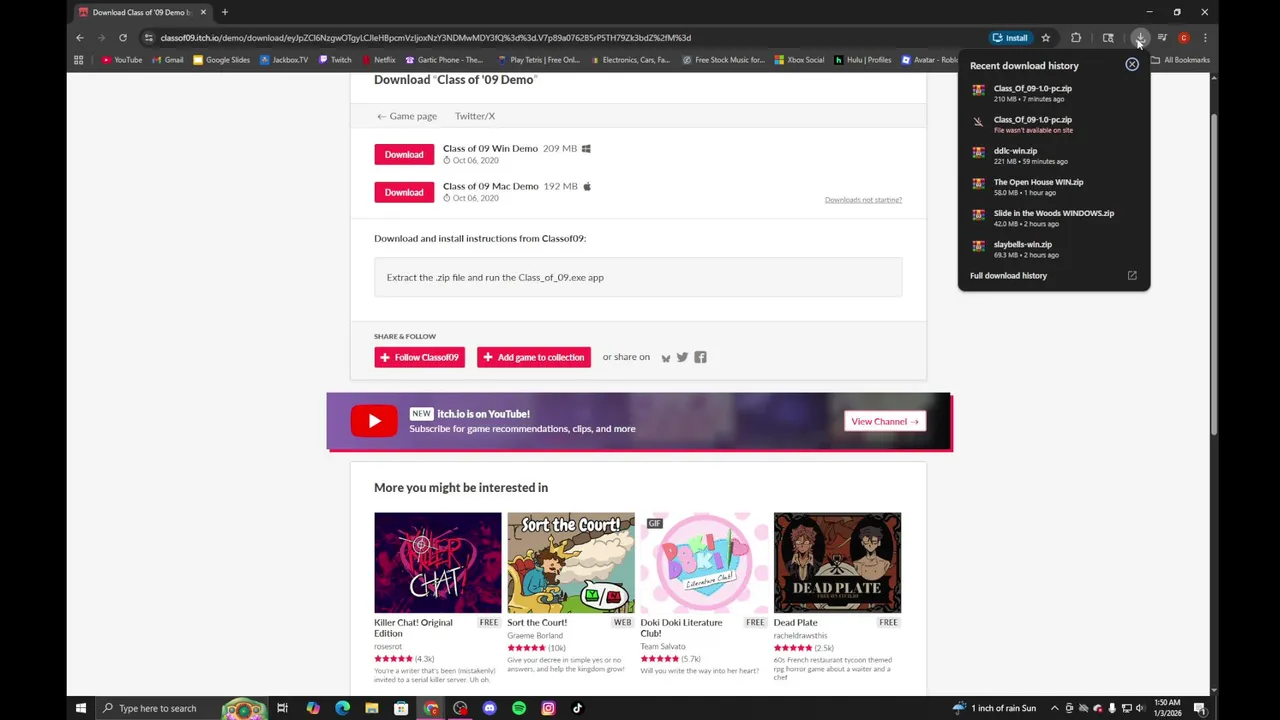
Task: Open the media control toolbar icon
Action: pyautogui.click(x=1162, y=38)
